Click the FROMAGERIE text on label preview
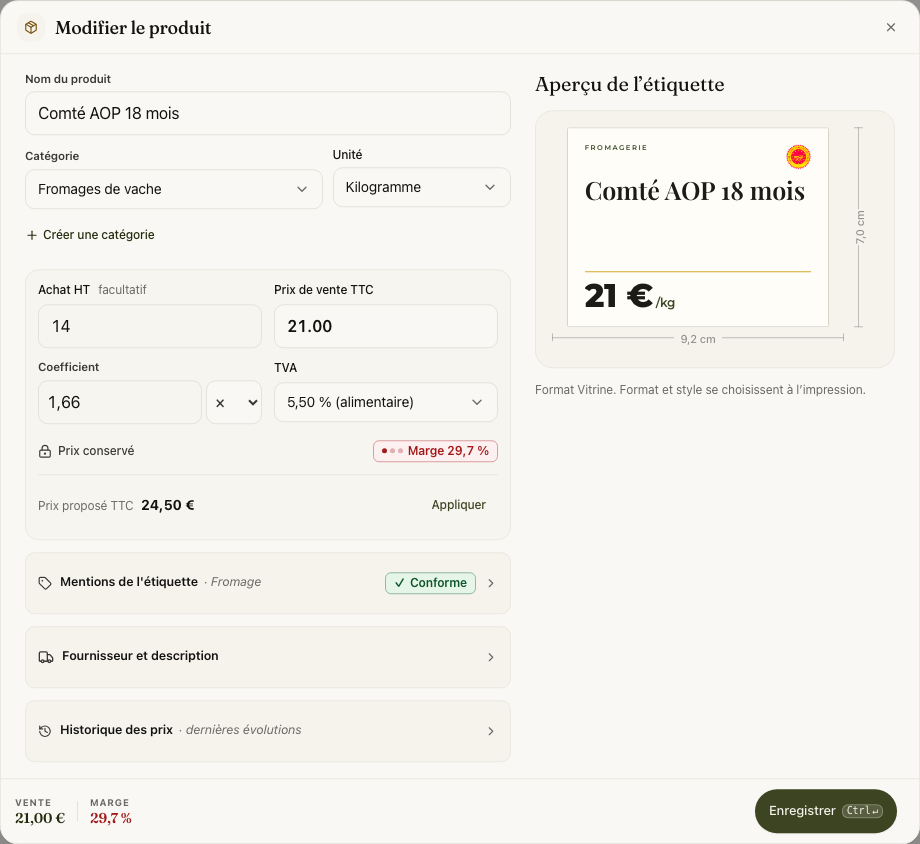The width and height of the screenshot is (920, 844). [x=615, y=147]
